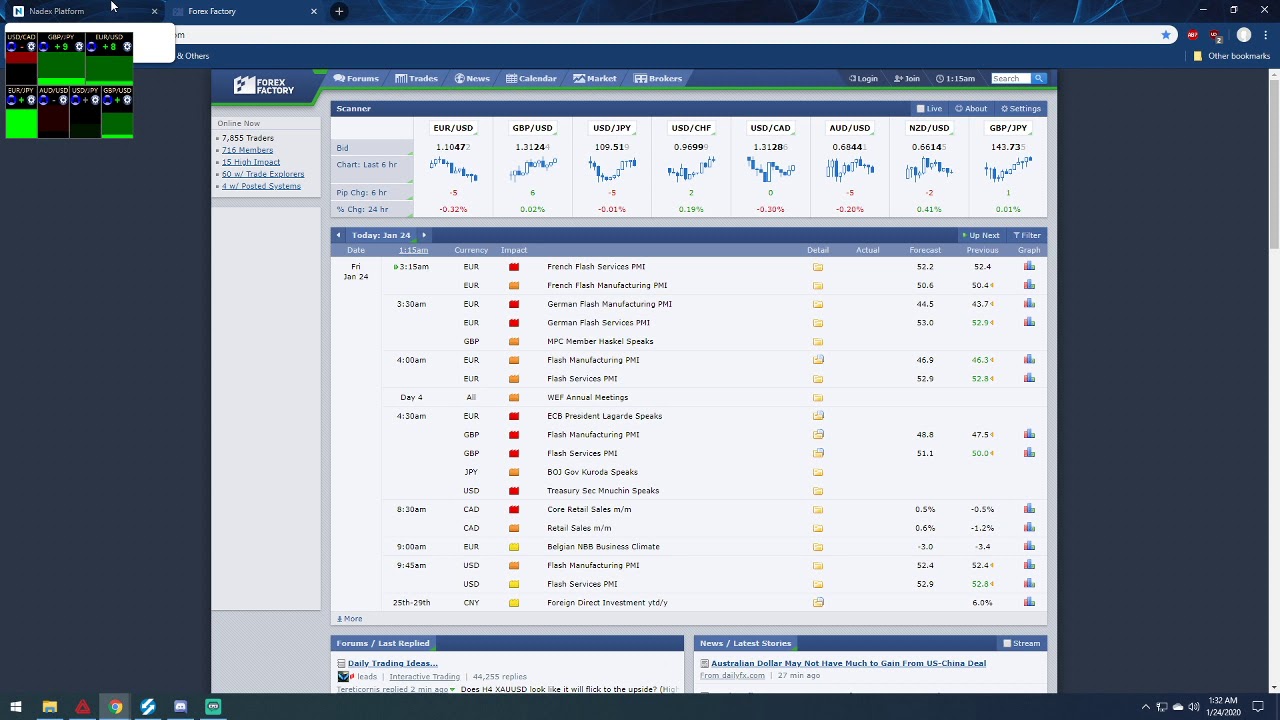The image size is (1280, 720).
Task: Open Chrome profile avatar
Action: (x=1244, y=35)
